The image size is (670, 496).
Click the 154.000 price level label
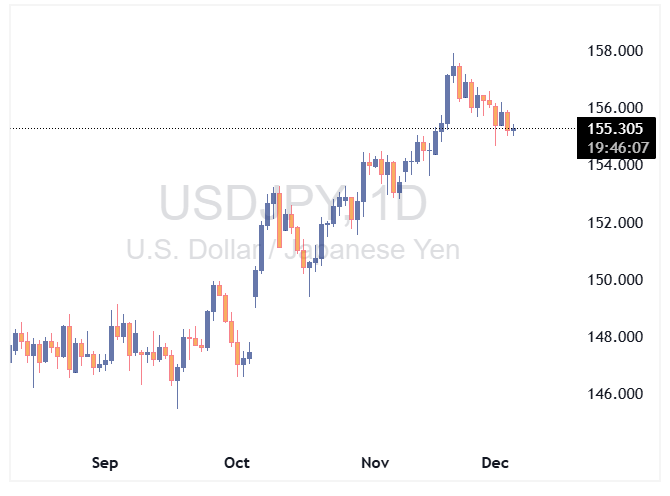point(614,165)
